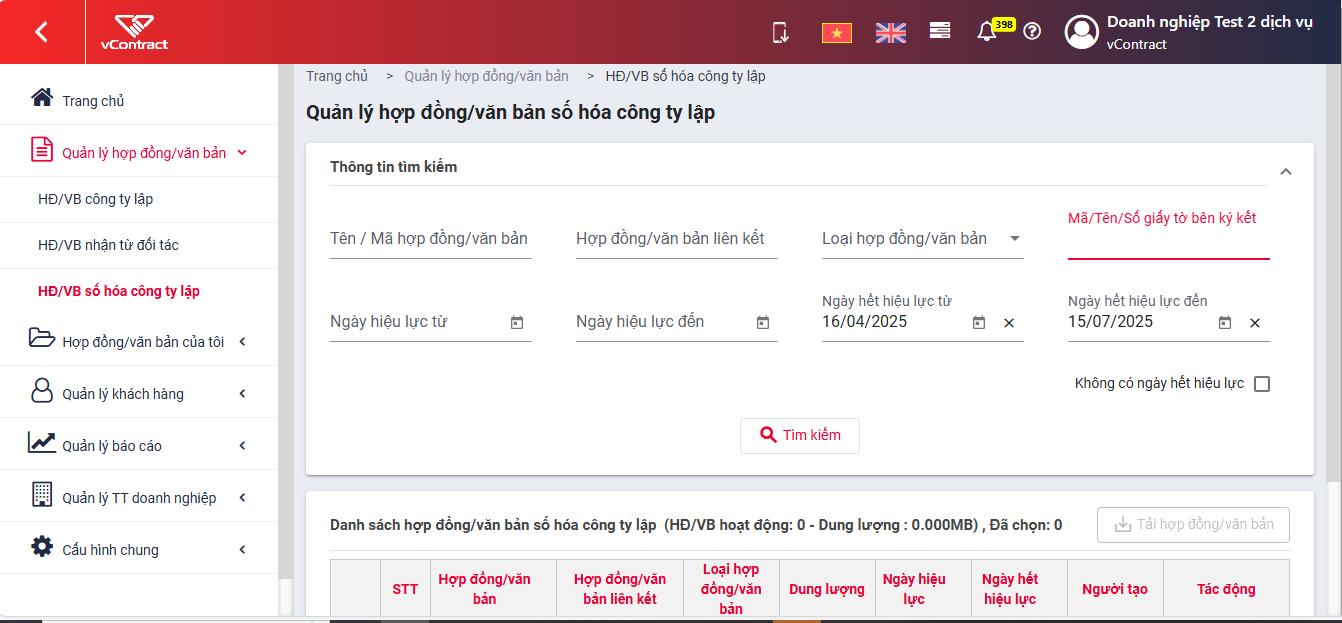Click the Người tạo column header
This screenshot has width=1342, height=623.
pyautogui.click(x=1115, y=589)
